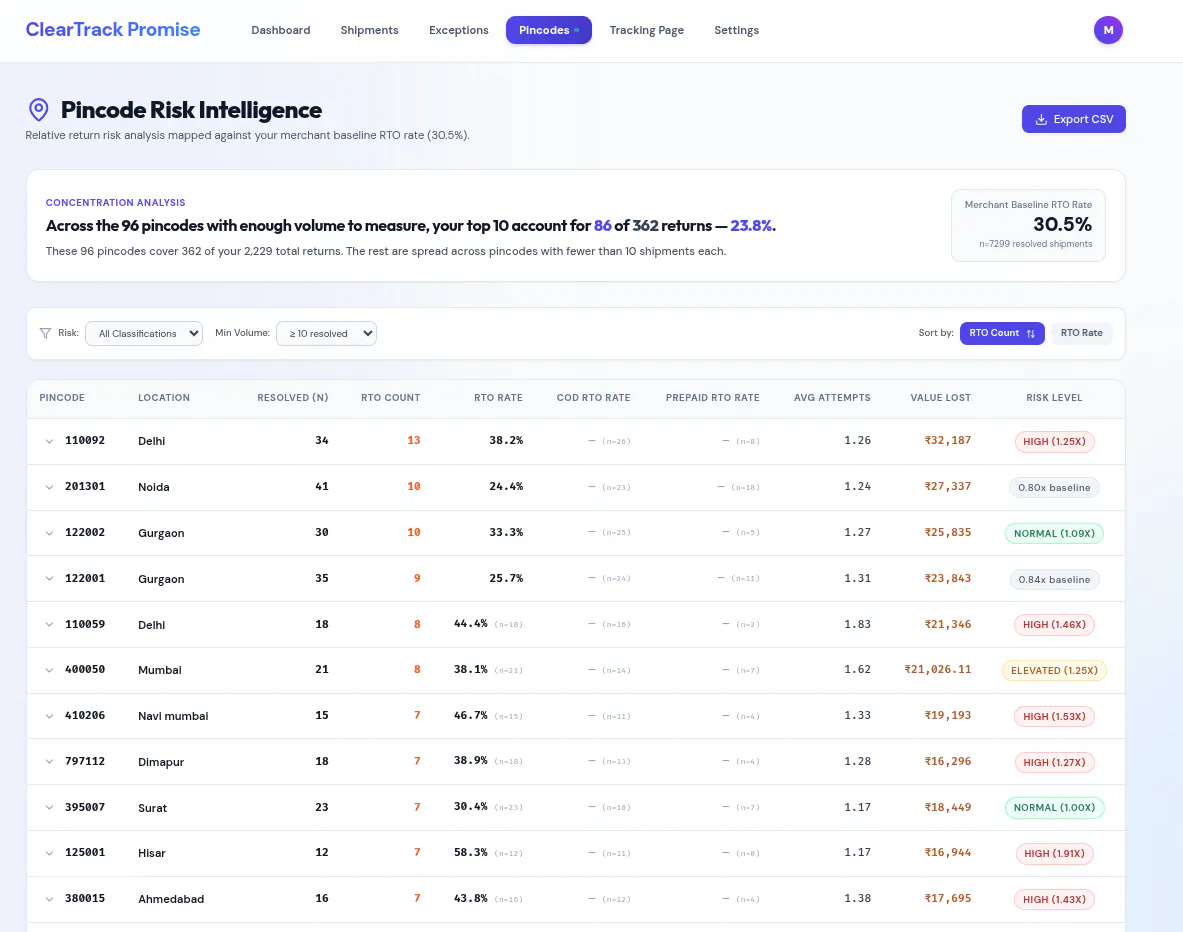
Task: Click the HIGH (1.25X) risk badge for 110092
Action: point(1054,441)
